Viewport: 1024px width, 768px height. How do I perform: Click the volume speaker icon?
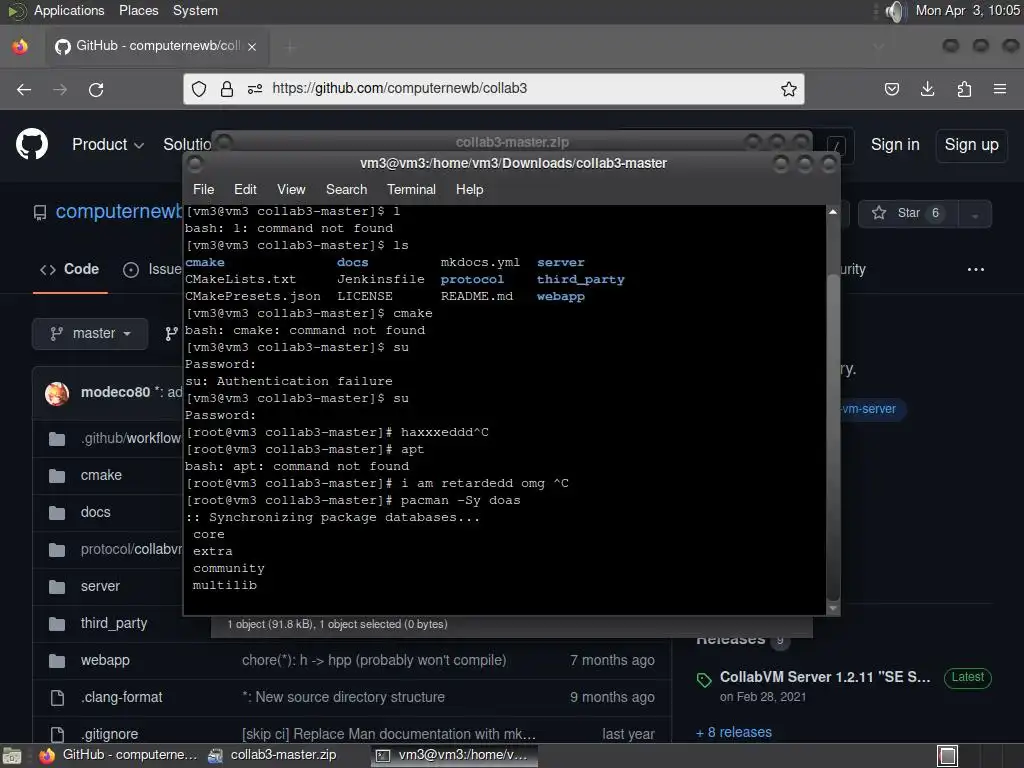click(896, 11)
